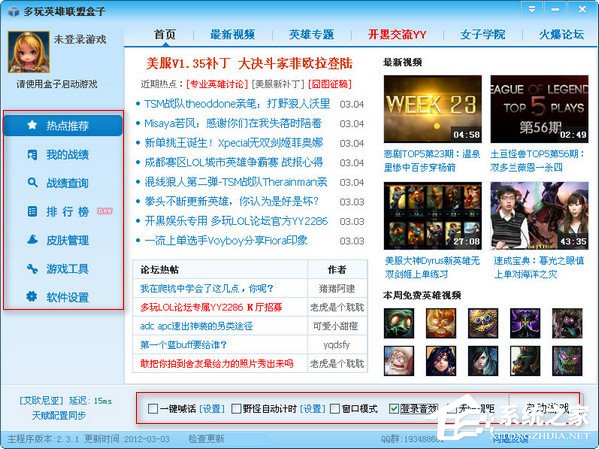Open forum post adc apc速出神装的另类途径
Screen dimensions: 599x449
point(196,326)
